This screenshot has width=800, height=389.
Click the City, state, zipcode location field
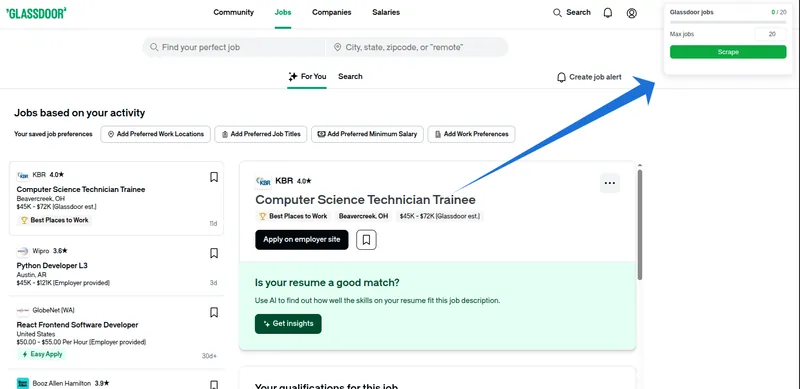pyautogui.click(x=417, y=47)
